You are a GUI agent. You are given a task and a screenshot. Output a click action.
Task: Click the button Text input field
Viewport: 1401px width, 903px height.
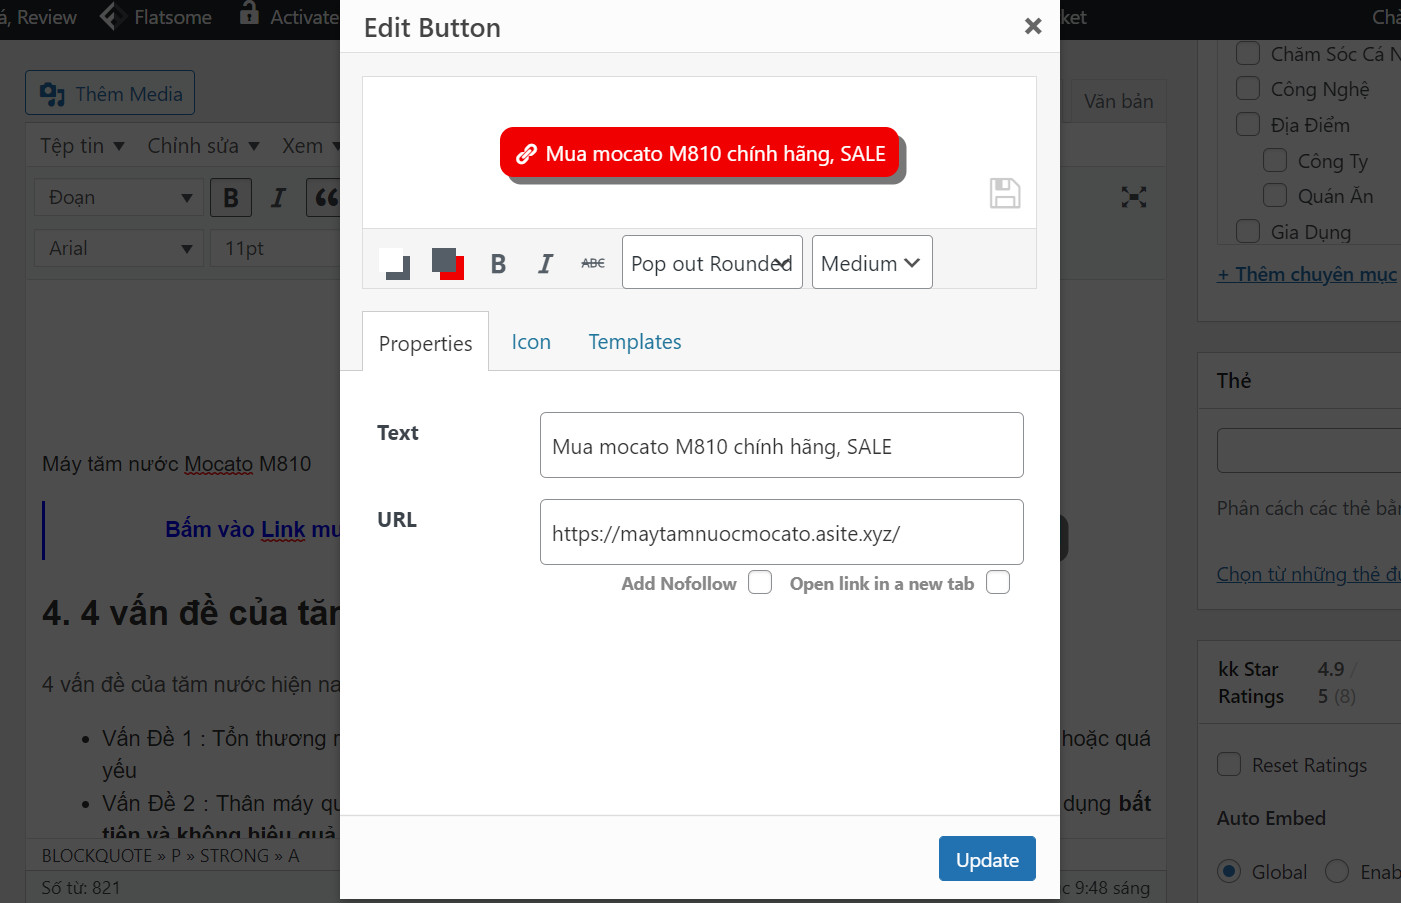point(782,445)
